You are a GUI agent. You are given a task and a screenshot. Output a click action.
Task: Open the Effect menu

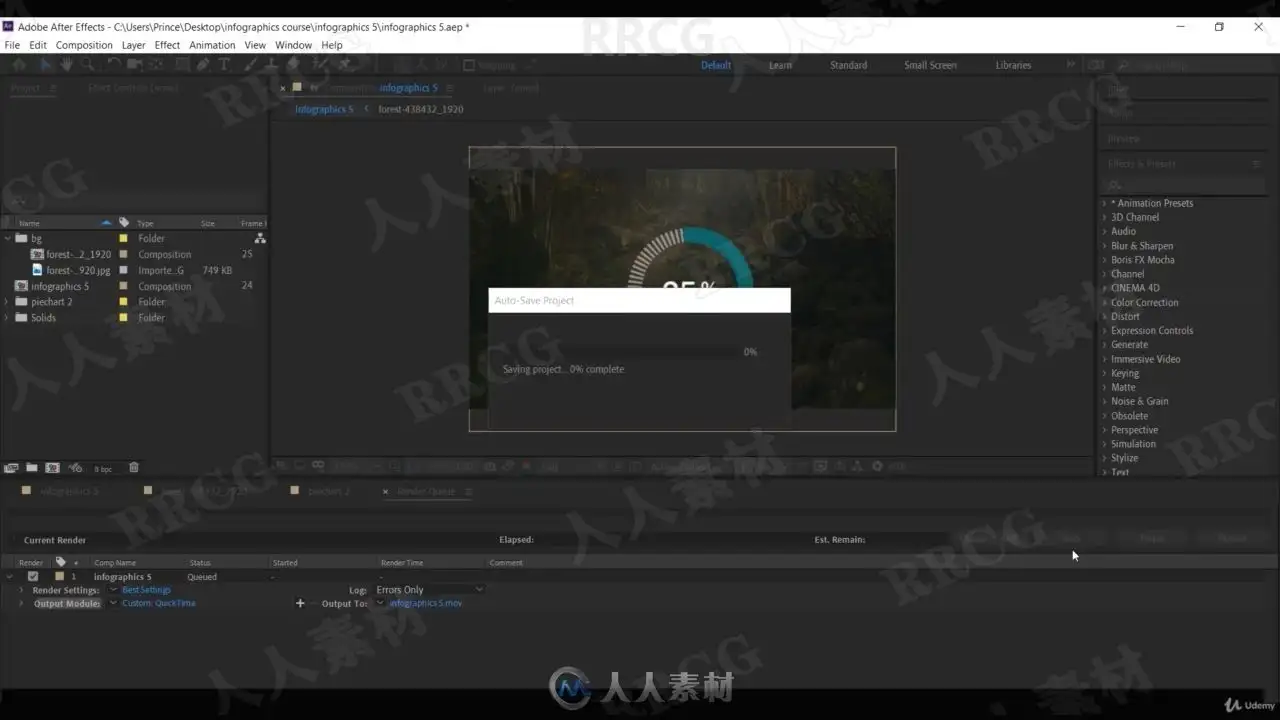tap(167, 45)
